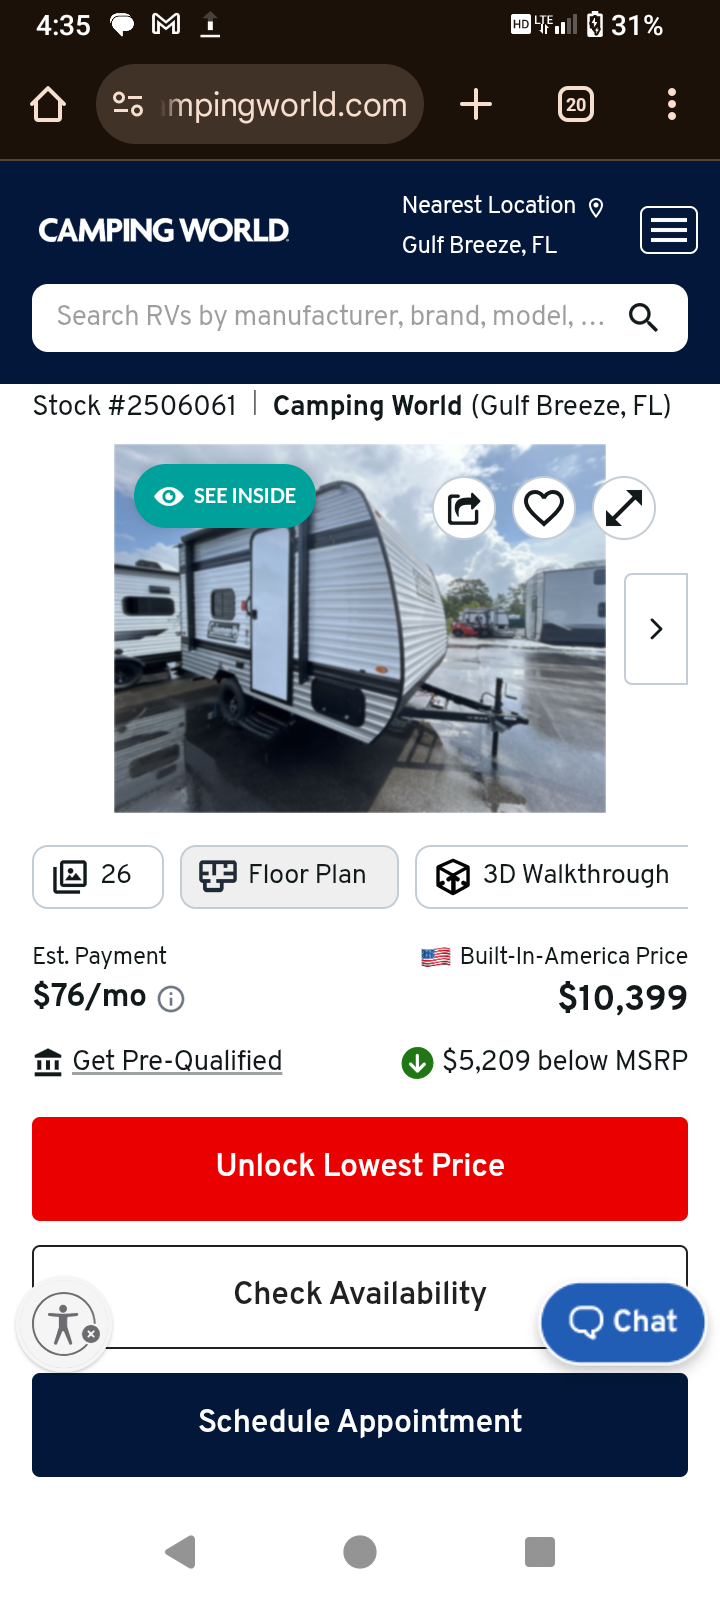Share this RV listing

tap(464, 508)
